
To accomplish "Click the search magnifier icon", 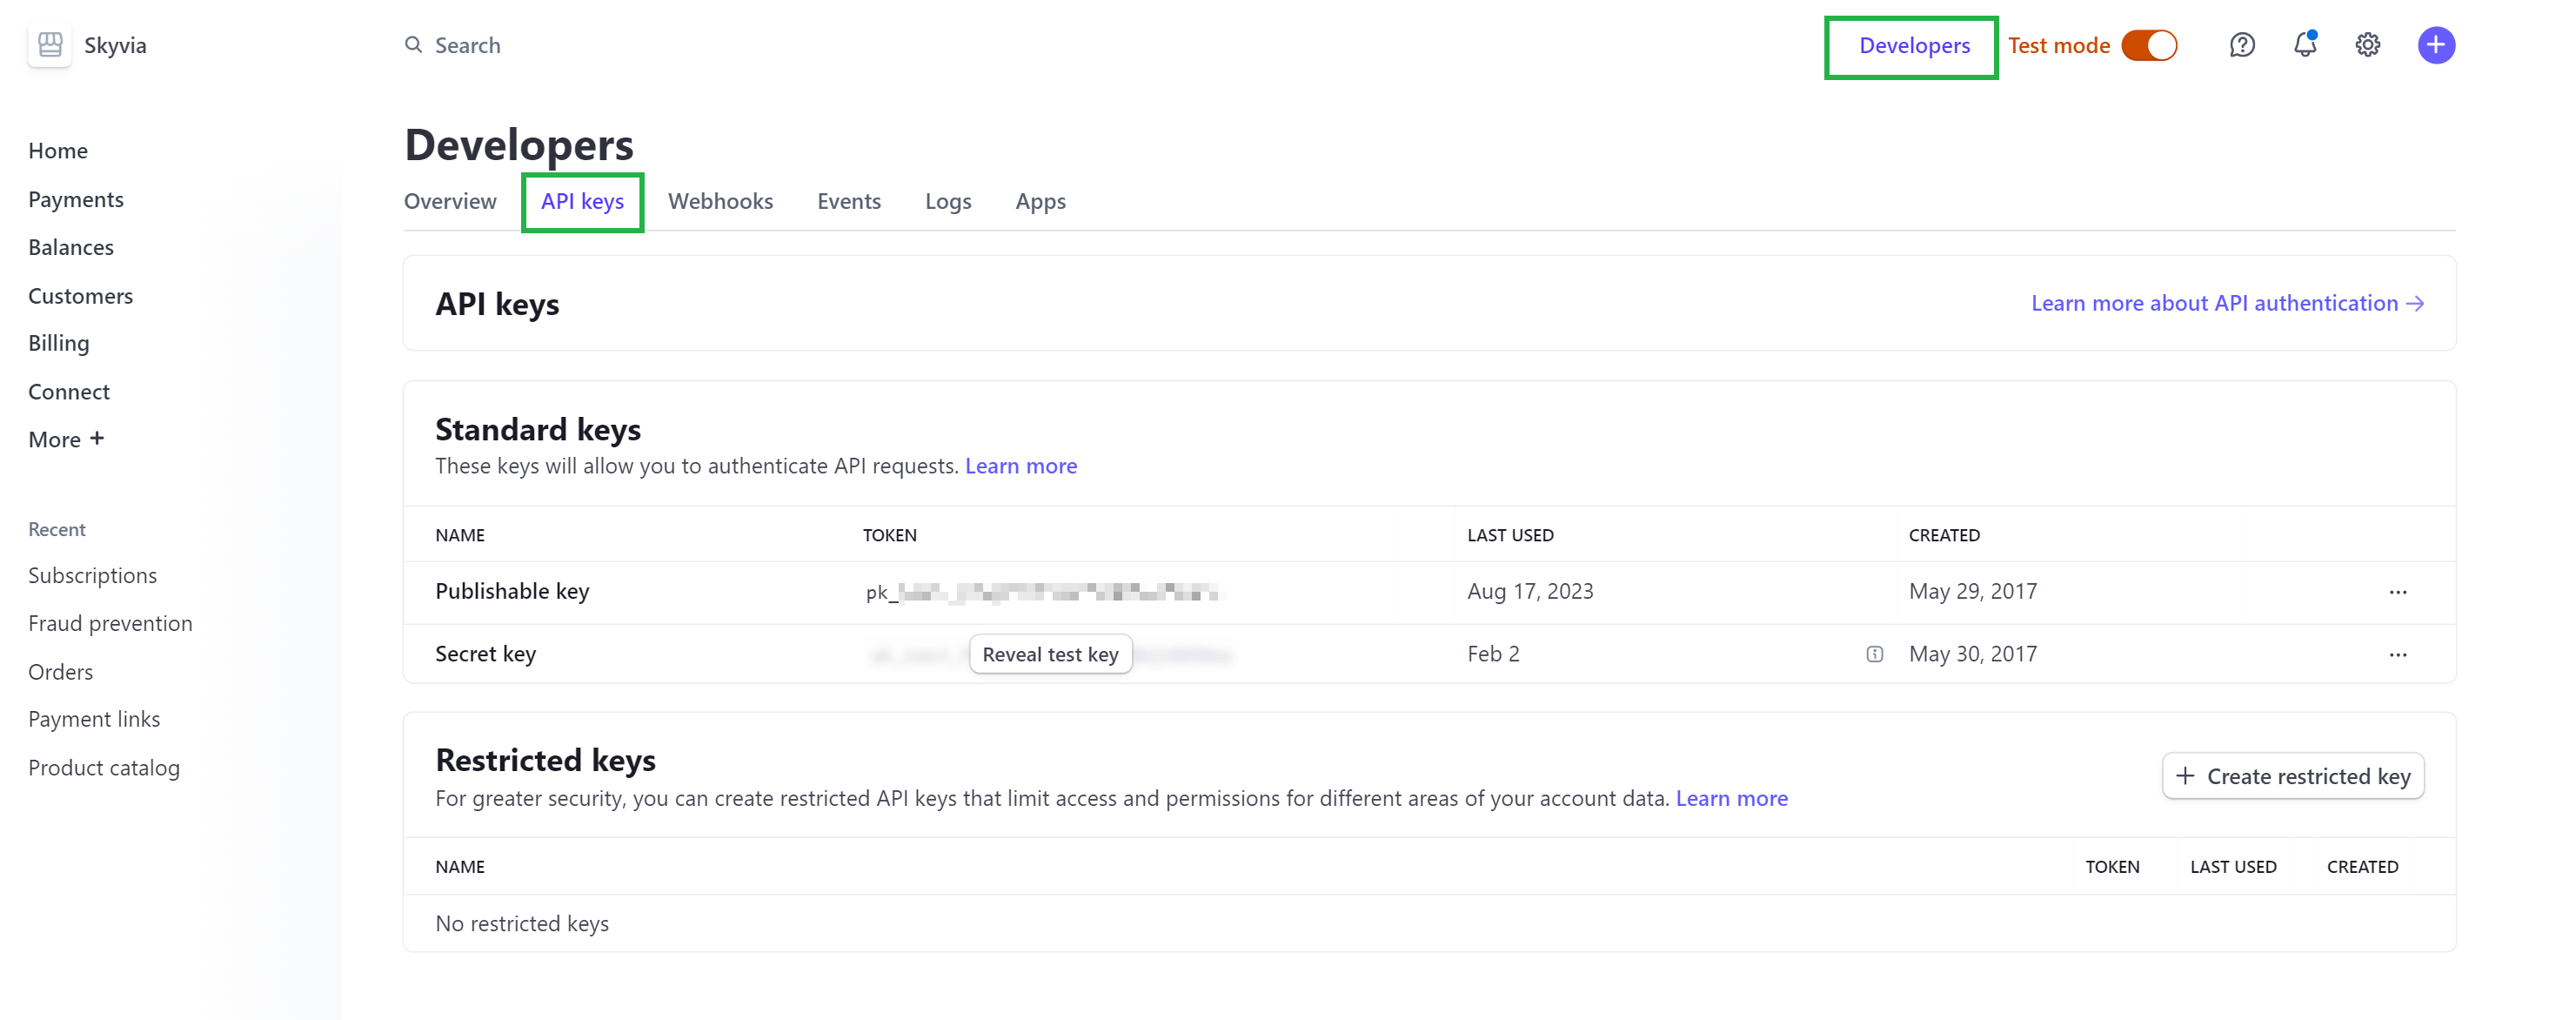I will (x=413, y=45).
